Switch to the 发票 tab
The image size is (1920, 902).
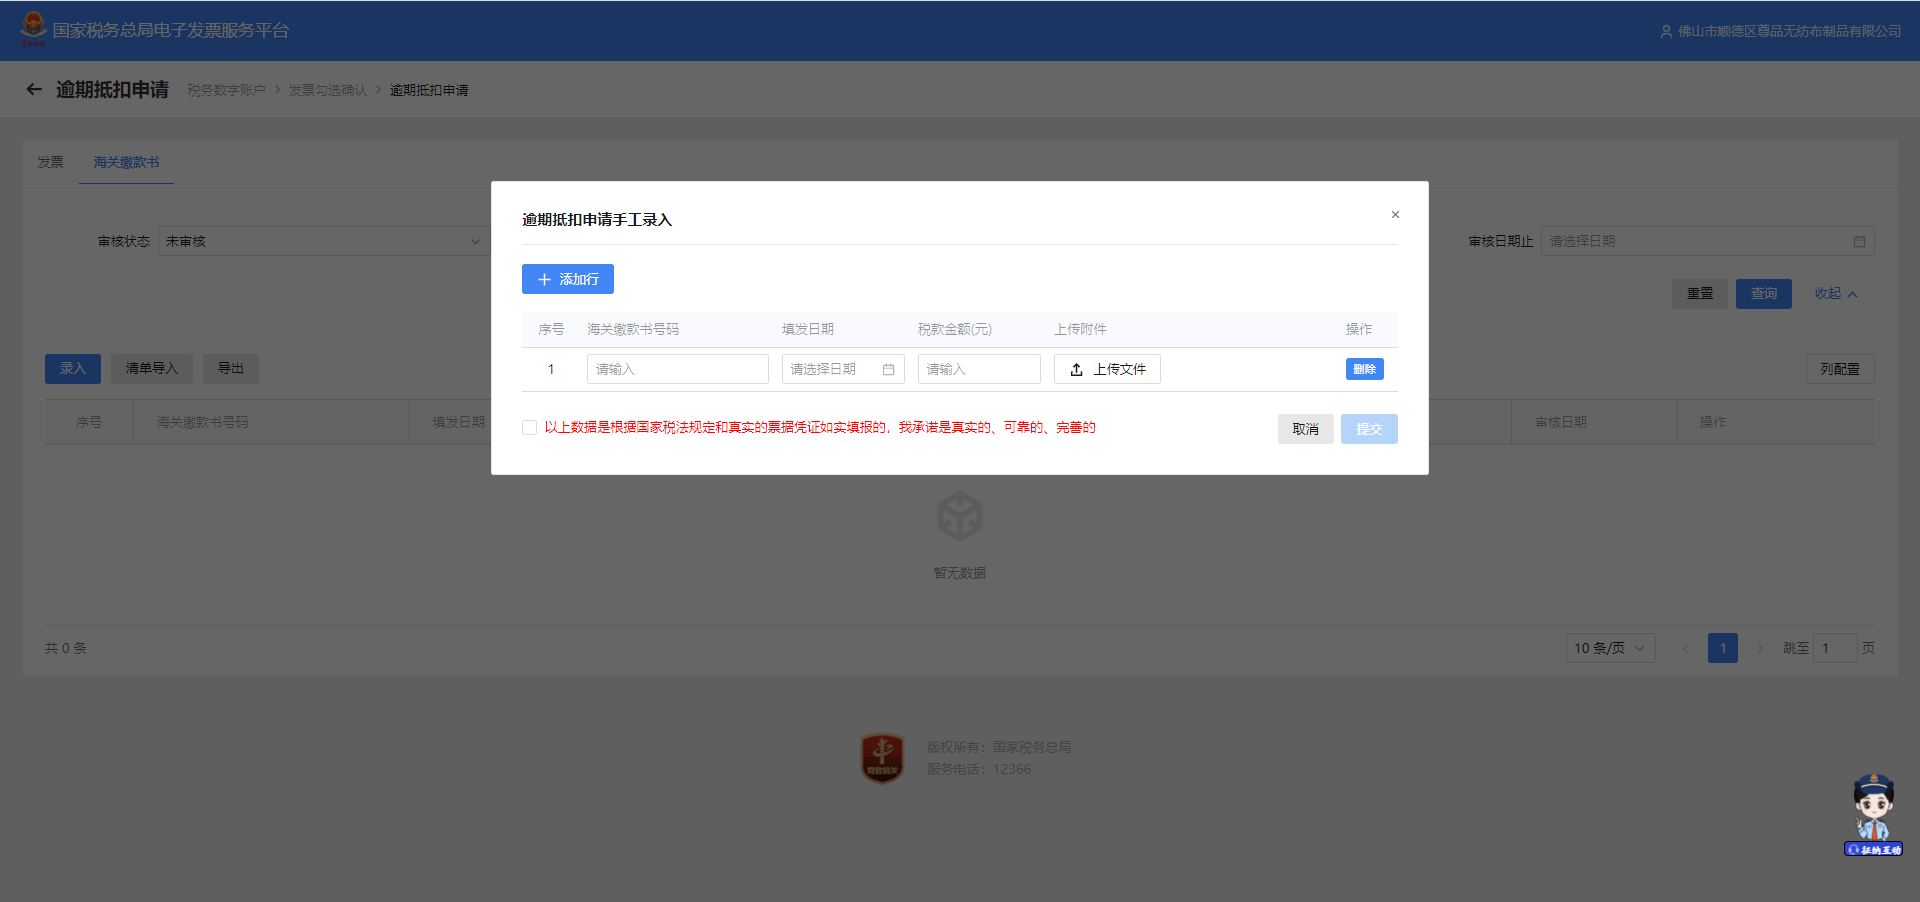click(51, 162)
